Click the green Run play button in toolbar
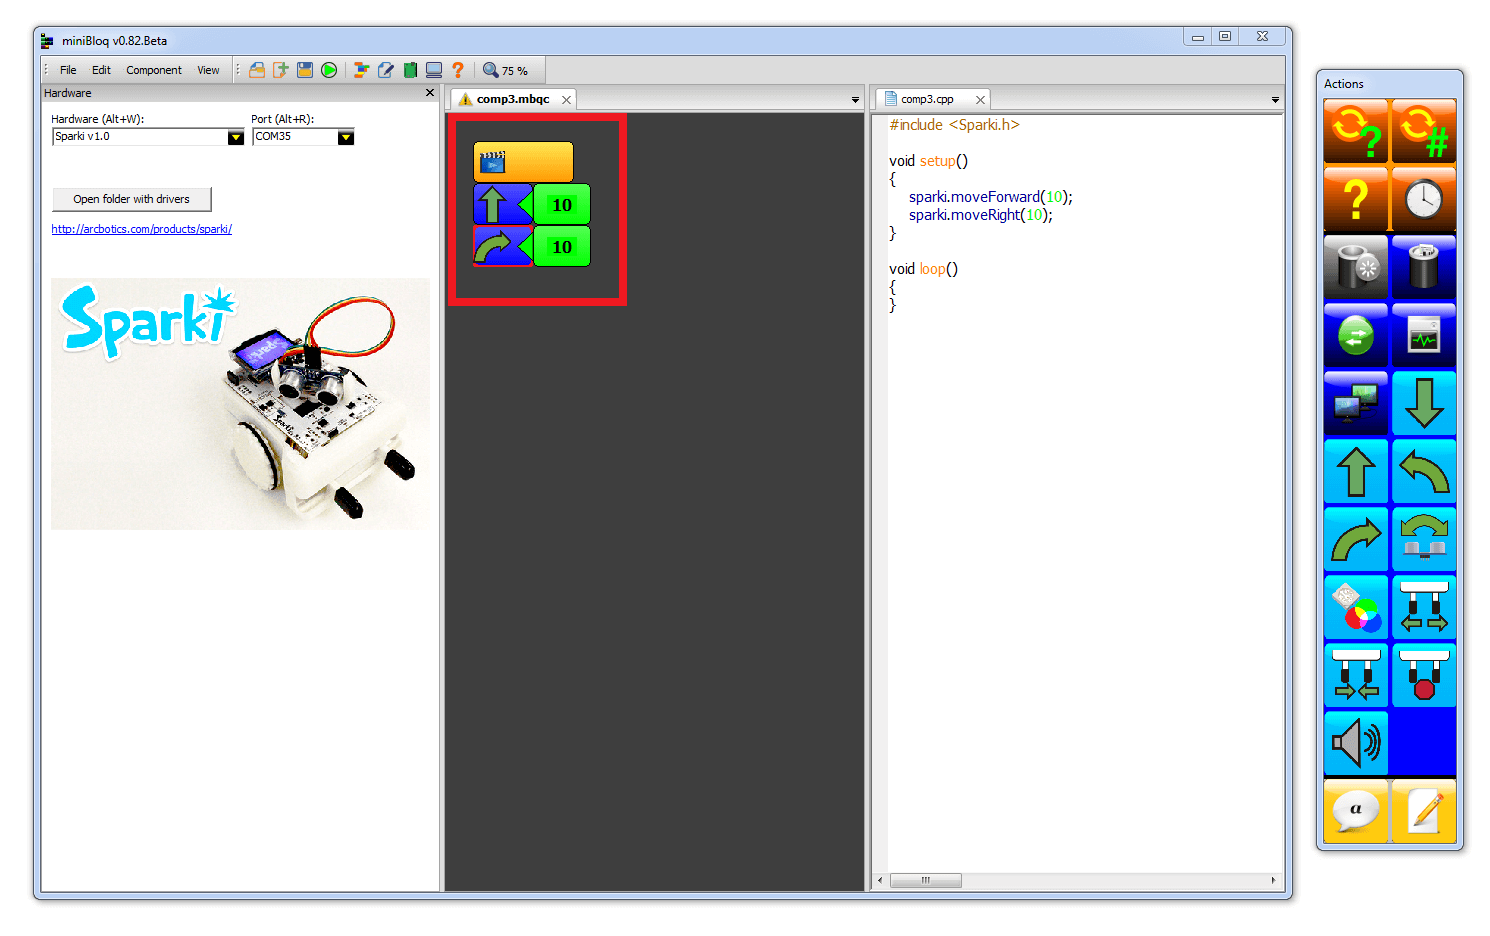This screenshot has width=1490, height=936. [x=329, y=70]
